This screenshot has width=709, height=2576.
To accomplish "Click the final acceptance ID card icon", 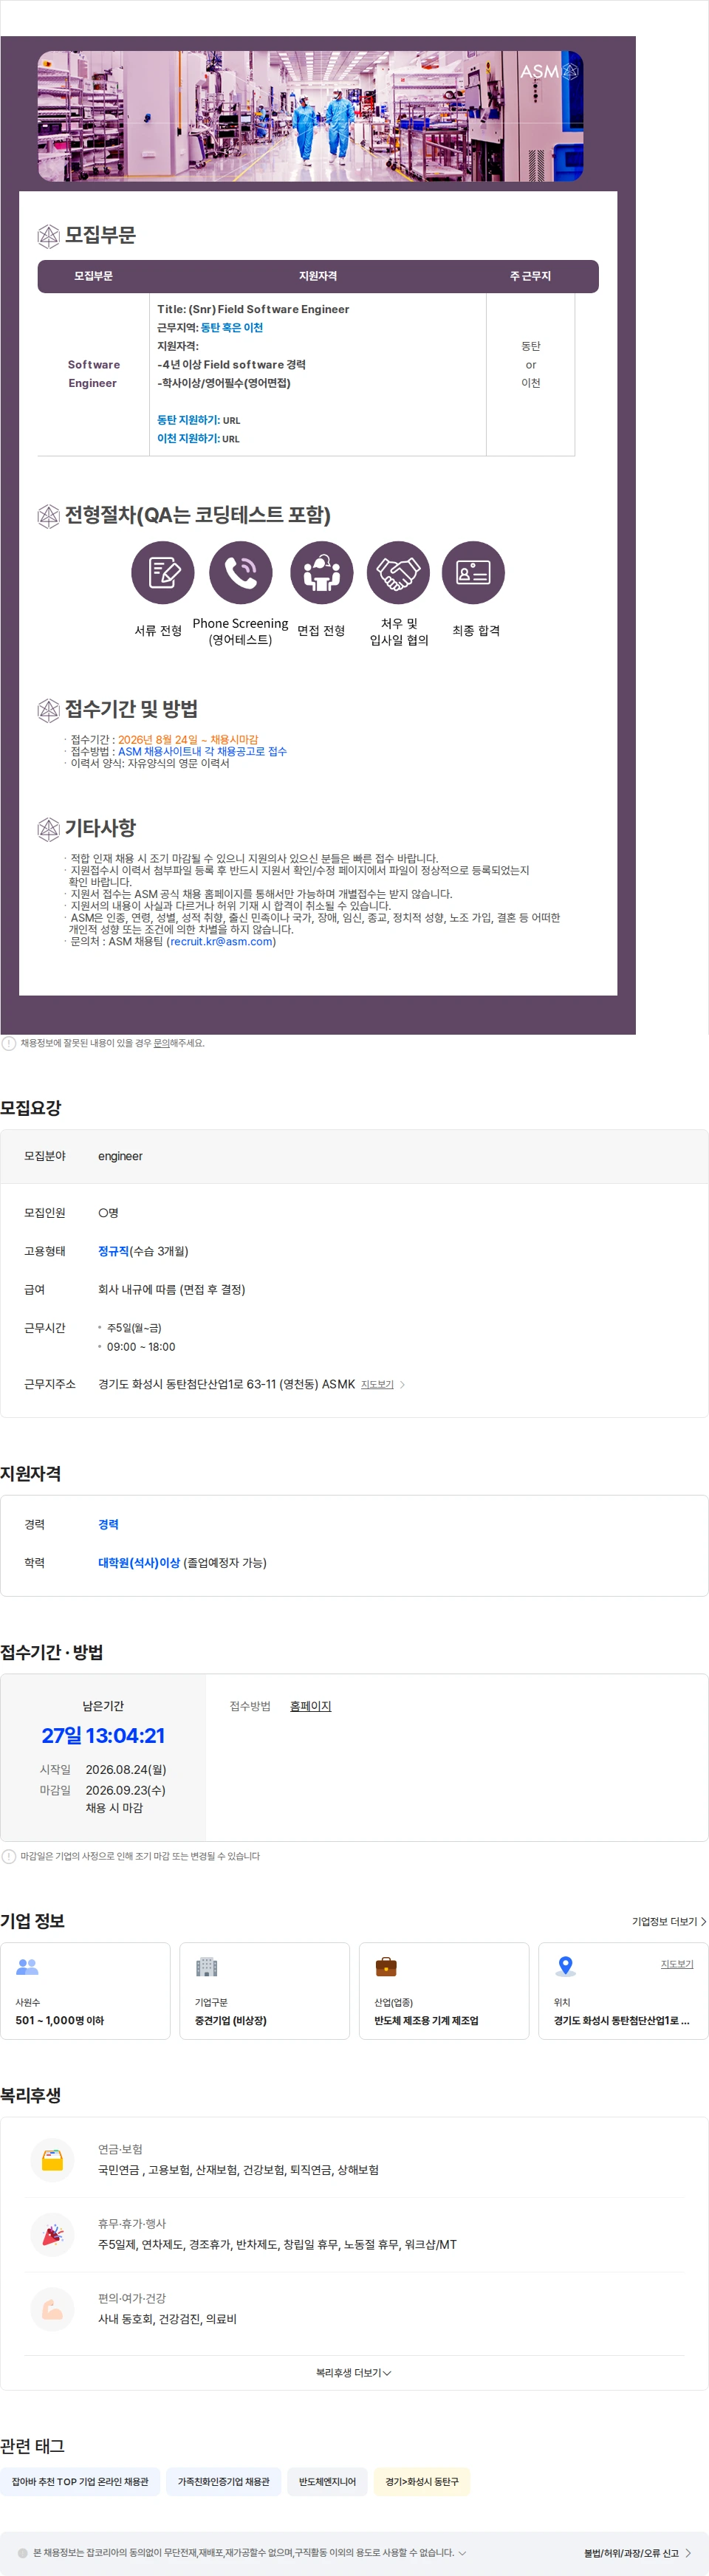I will tap(473, 573).
